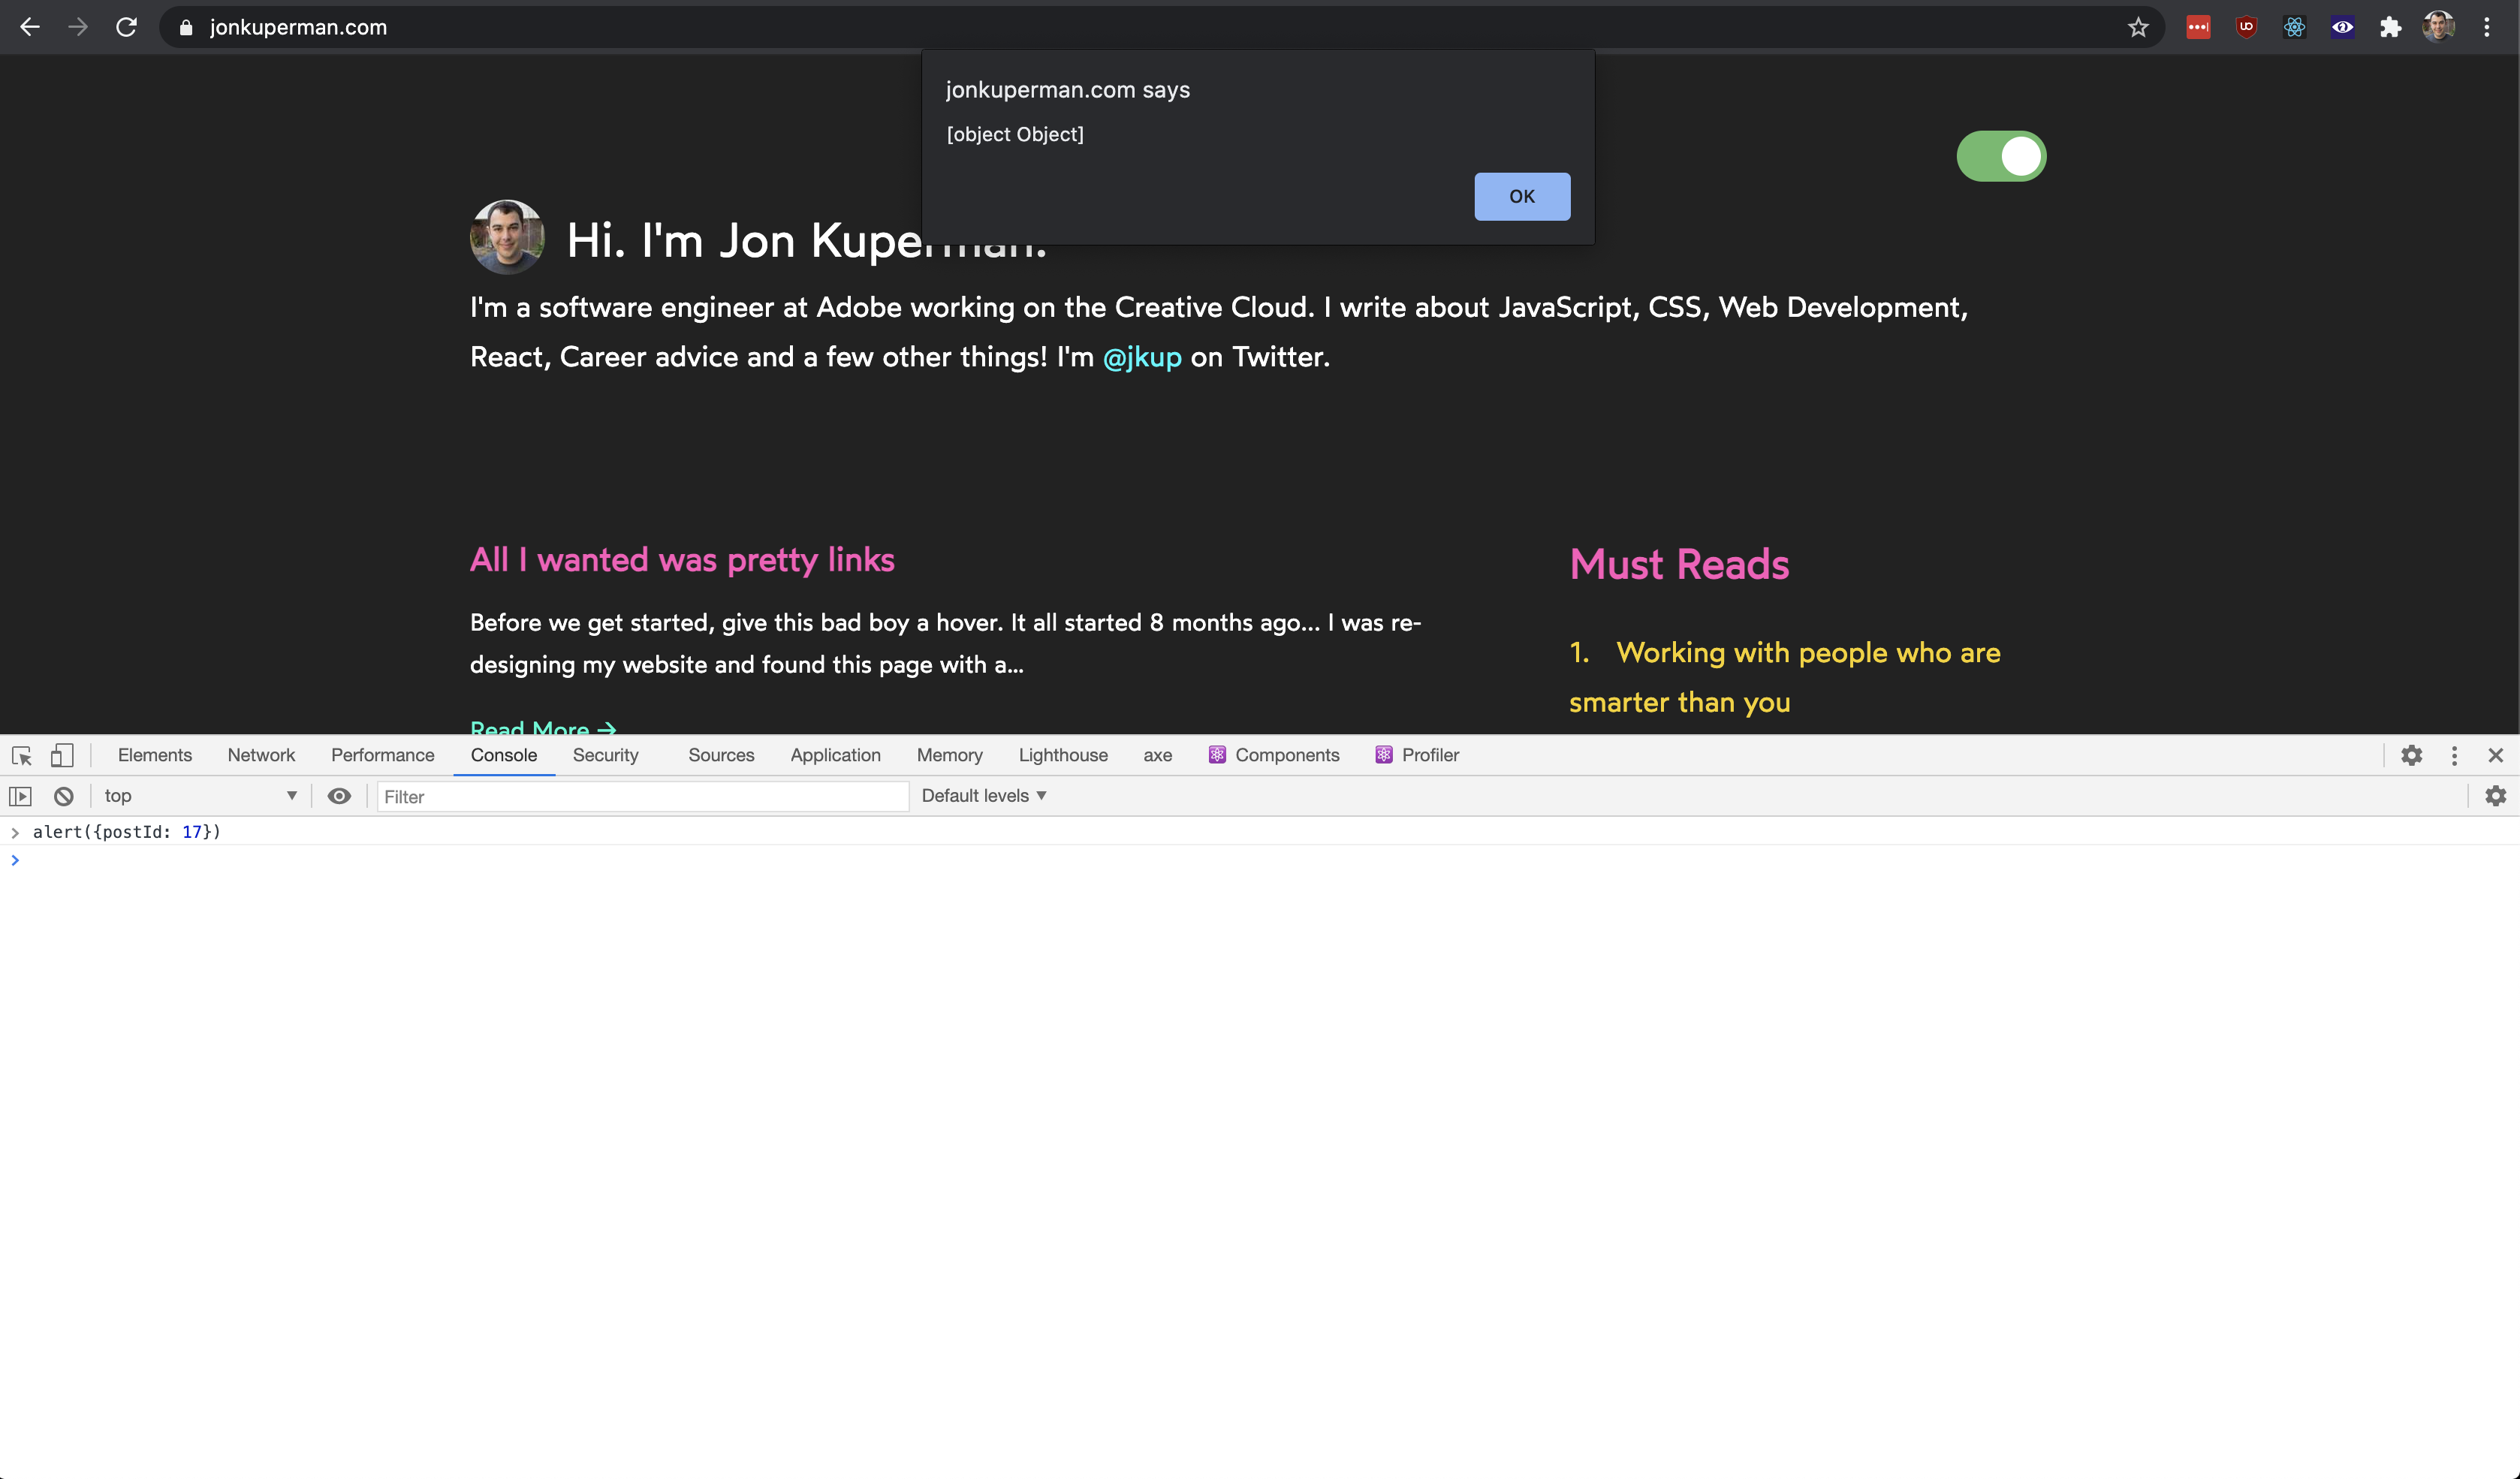This screenshot has width=2520, height=1479.
Task: Open the red password manager extension icon
Action: click(x=2198, y=27)
